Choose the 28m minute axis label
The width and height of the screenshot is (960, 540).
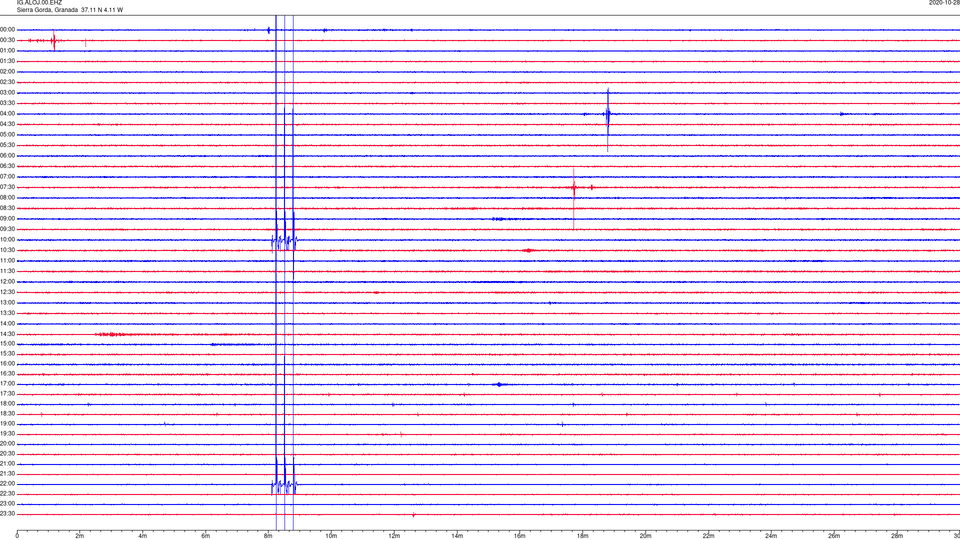[x=897, y=536]
